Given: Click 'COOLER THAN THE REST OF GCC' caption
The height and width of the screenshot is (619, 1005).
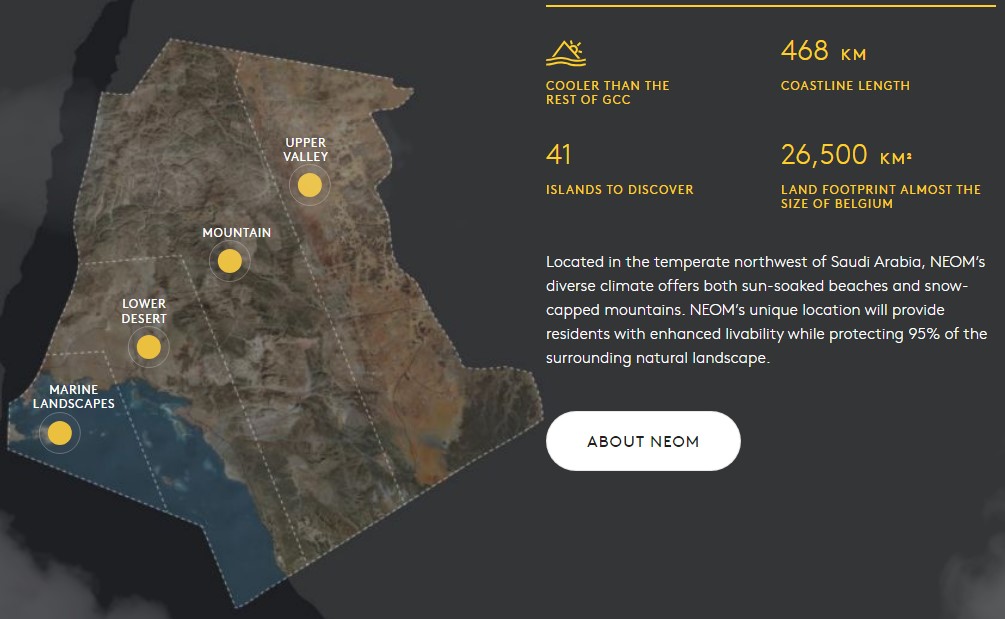Looking at the screenshot, I should (608, 93).
